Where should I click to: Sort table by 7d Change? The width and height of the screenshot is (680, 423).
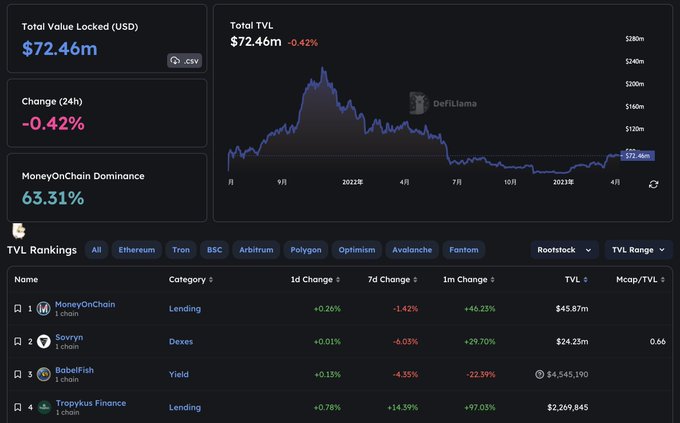click(x=392, y=279)
